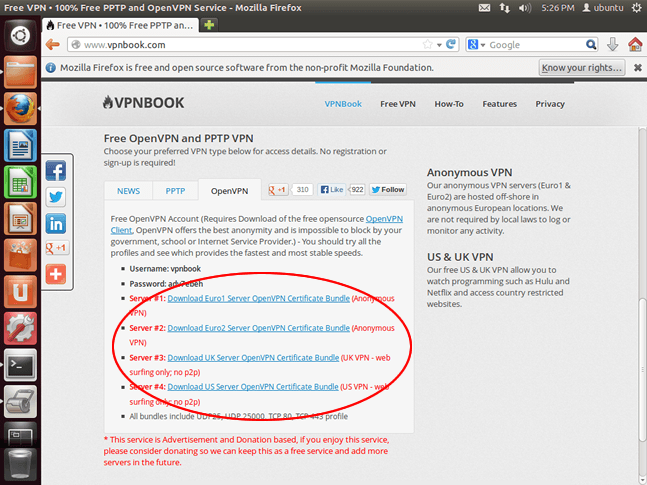Open VPNBook navigation menu item

click(343, 104)
